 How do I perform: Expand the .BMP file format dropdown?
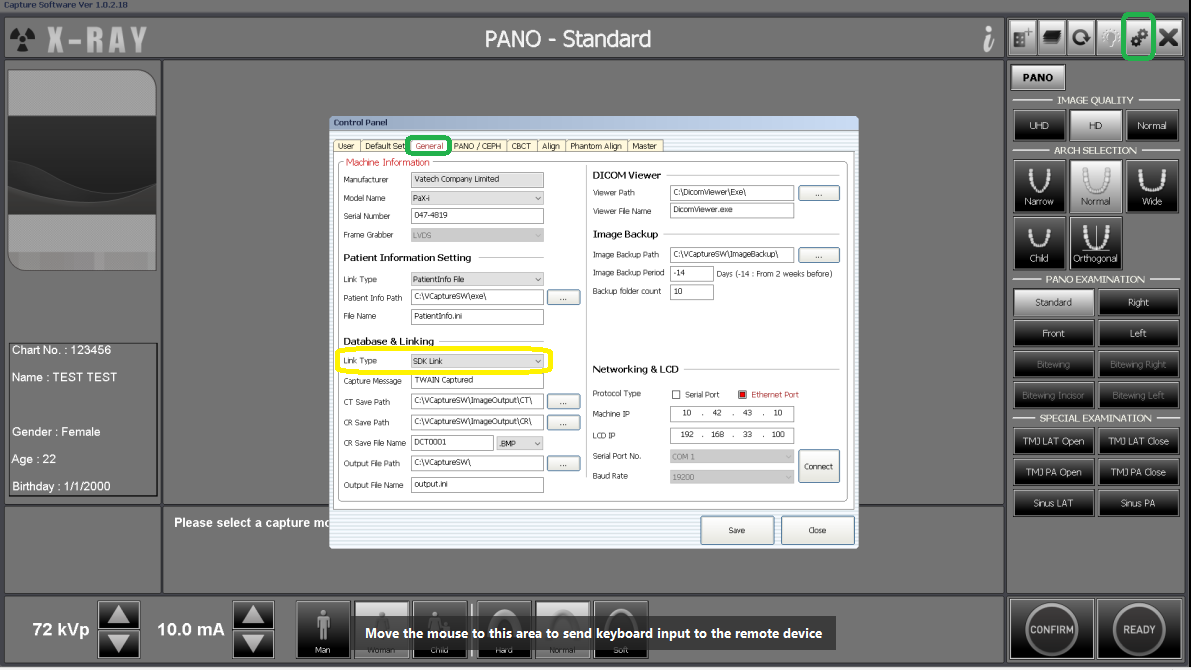(520, 443)
